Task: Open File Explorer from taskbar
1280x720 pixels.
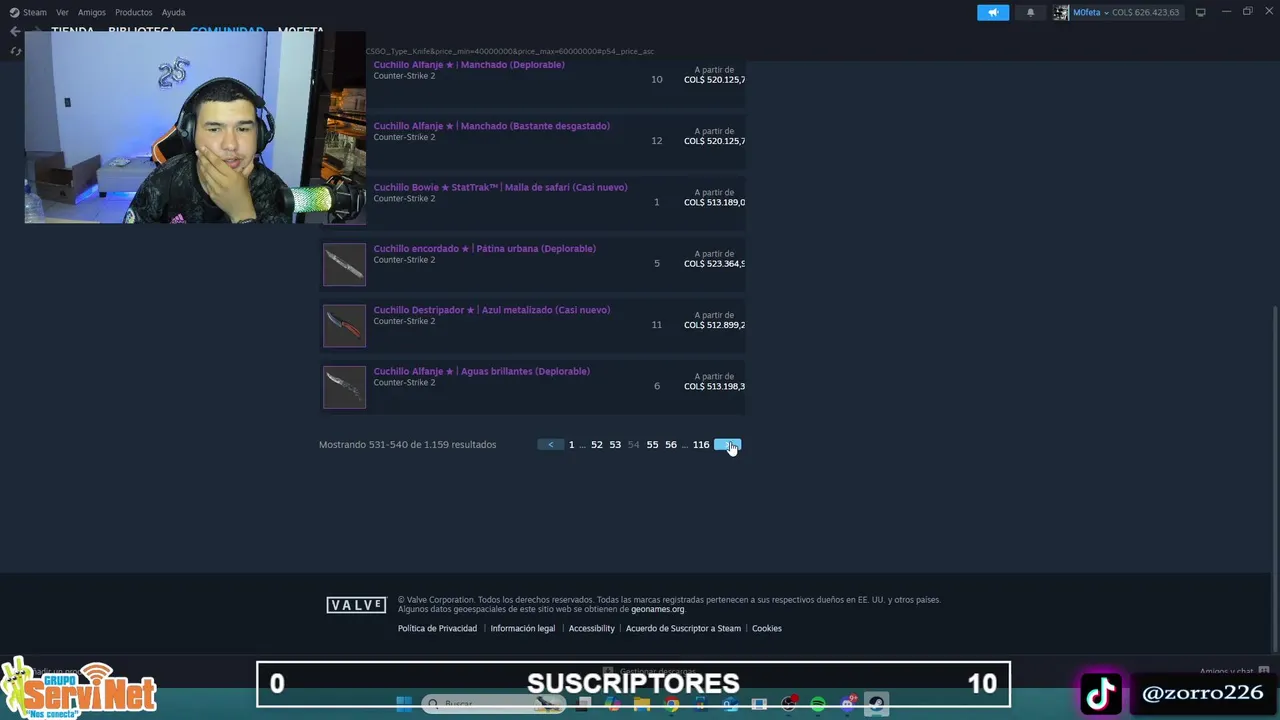Action: pos(642,704)
